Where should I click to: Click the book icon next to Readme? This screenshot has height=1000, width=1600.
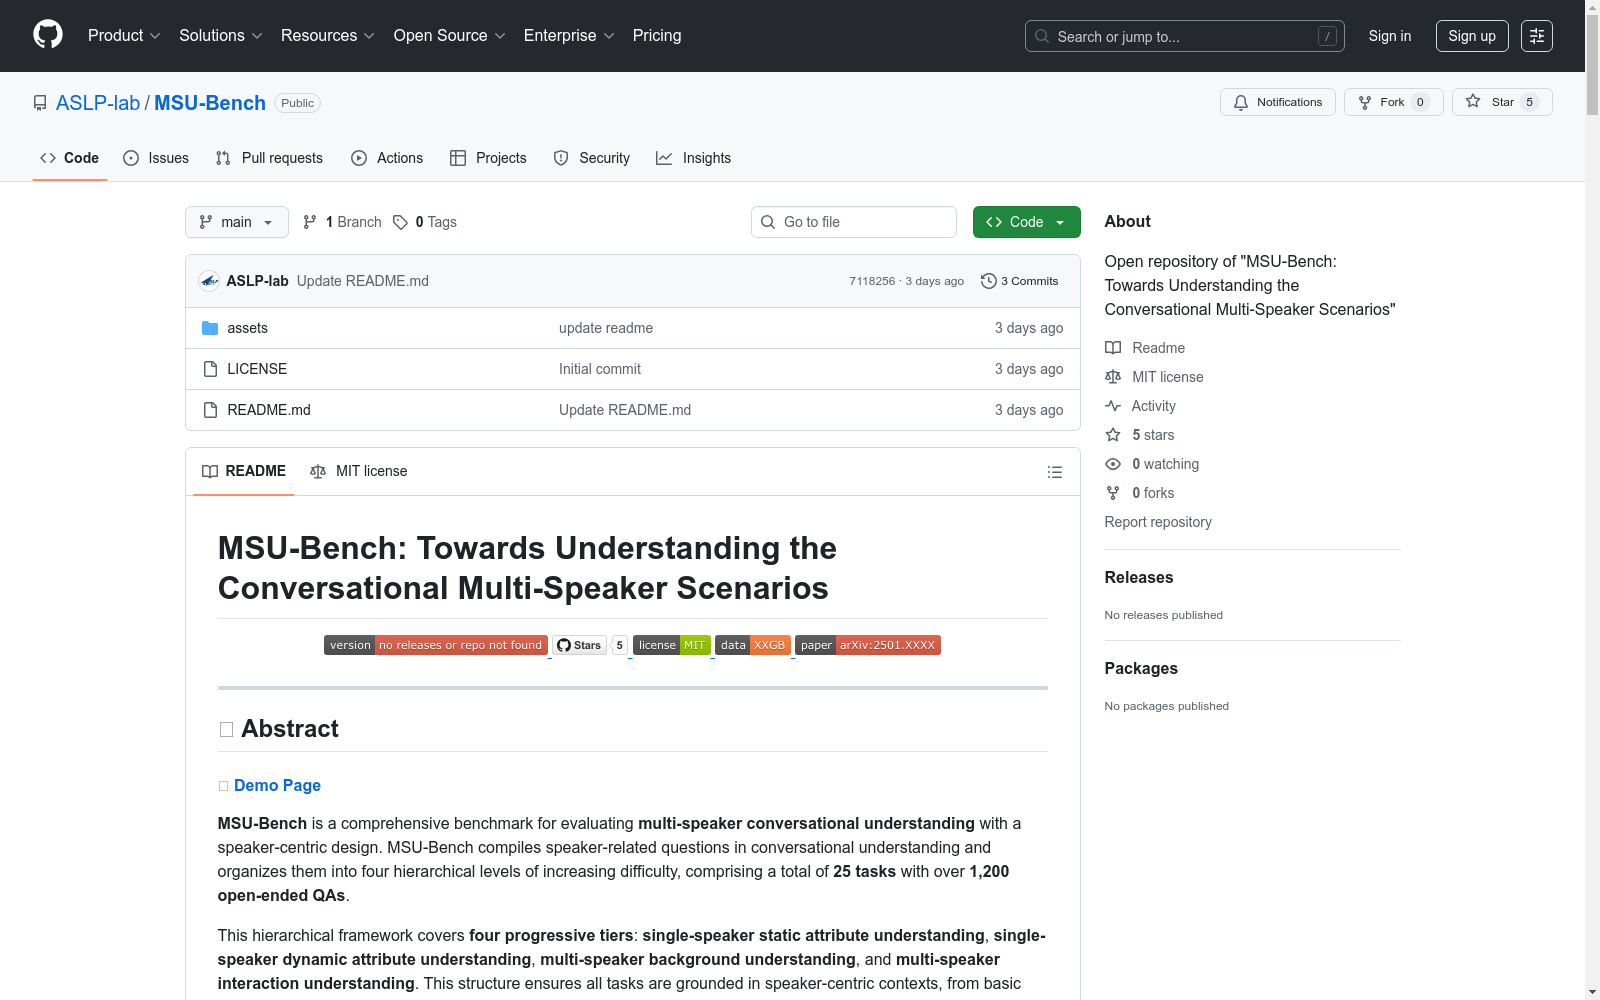[1113, 348]
